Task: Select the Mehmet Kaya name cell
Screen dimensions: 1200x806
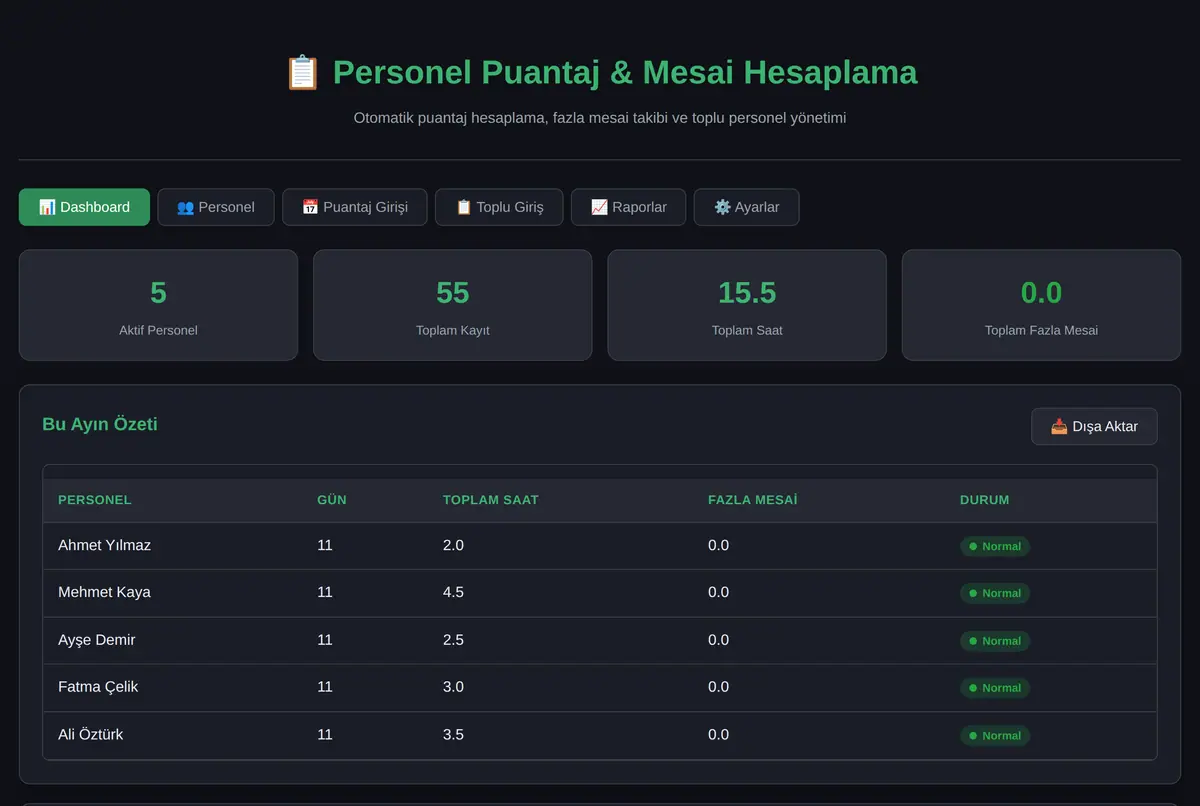Action: point(105,592)
